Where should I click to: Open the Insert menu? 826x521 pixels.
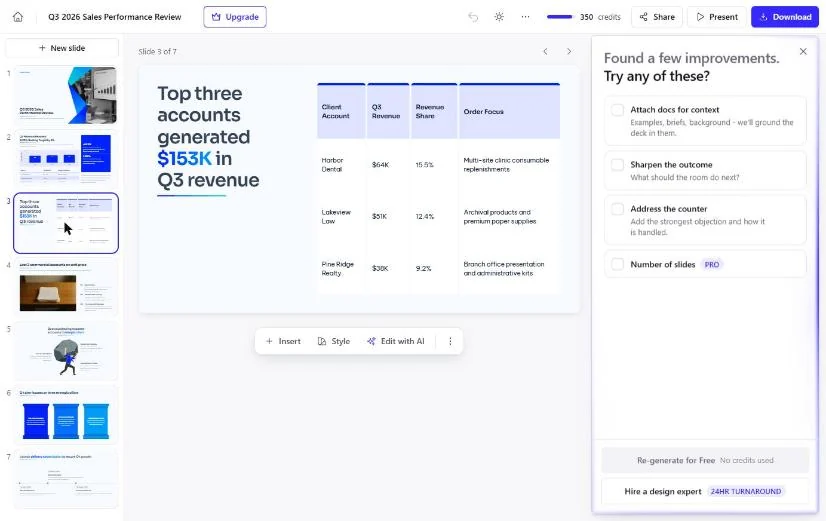283,341
